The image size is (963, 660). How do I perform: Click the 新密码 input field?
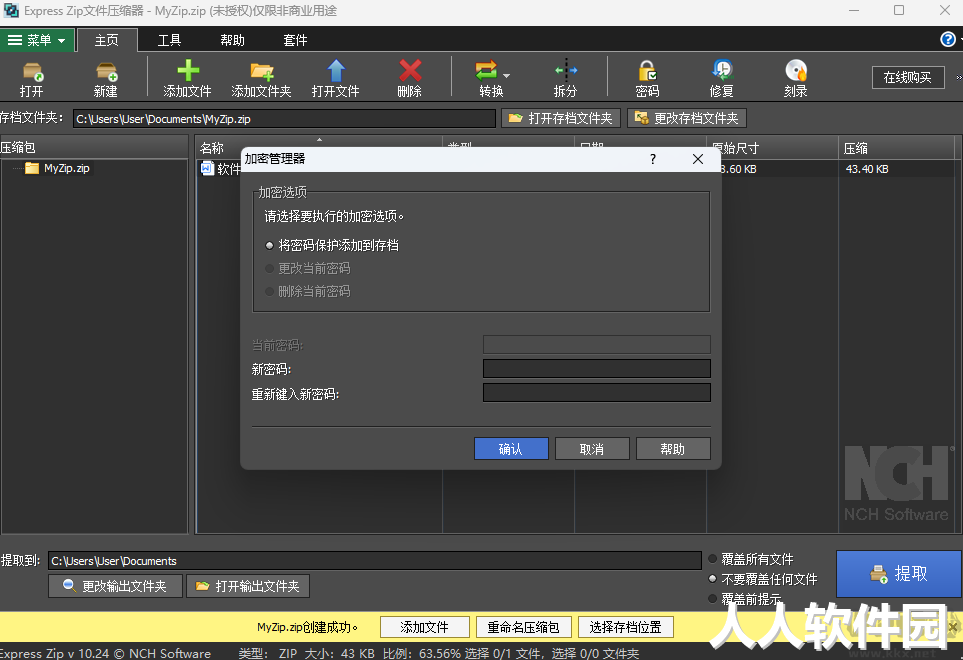(596, 368)
